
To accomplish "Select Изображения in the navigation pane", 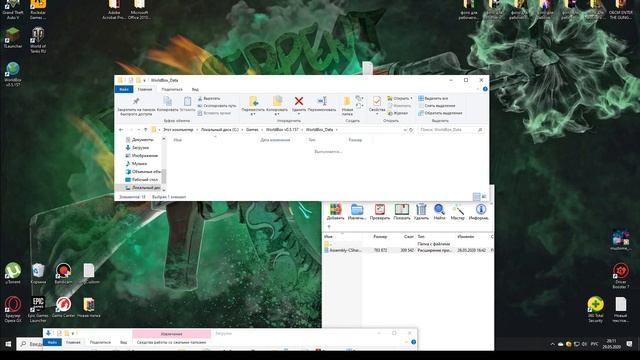I will click(x=141, y=156).
